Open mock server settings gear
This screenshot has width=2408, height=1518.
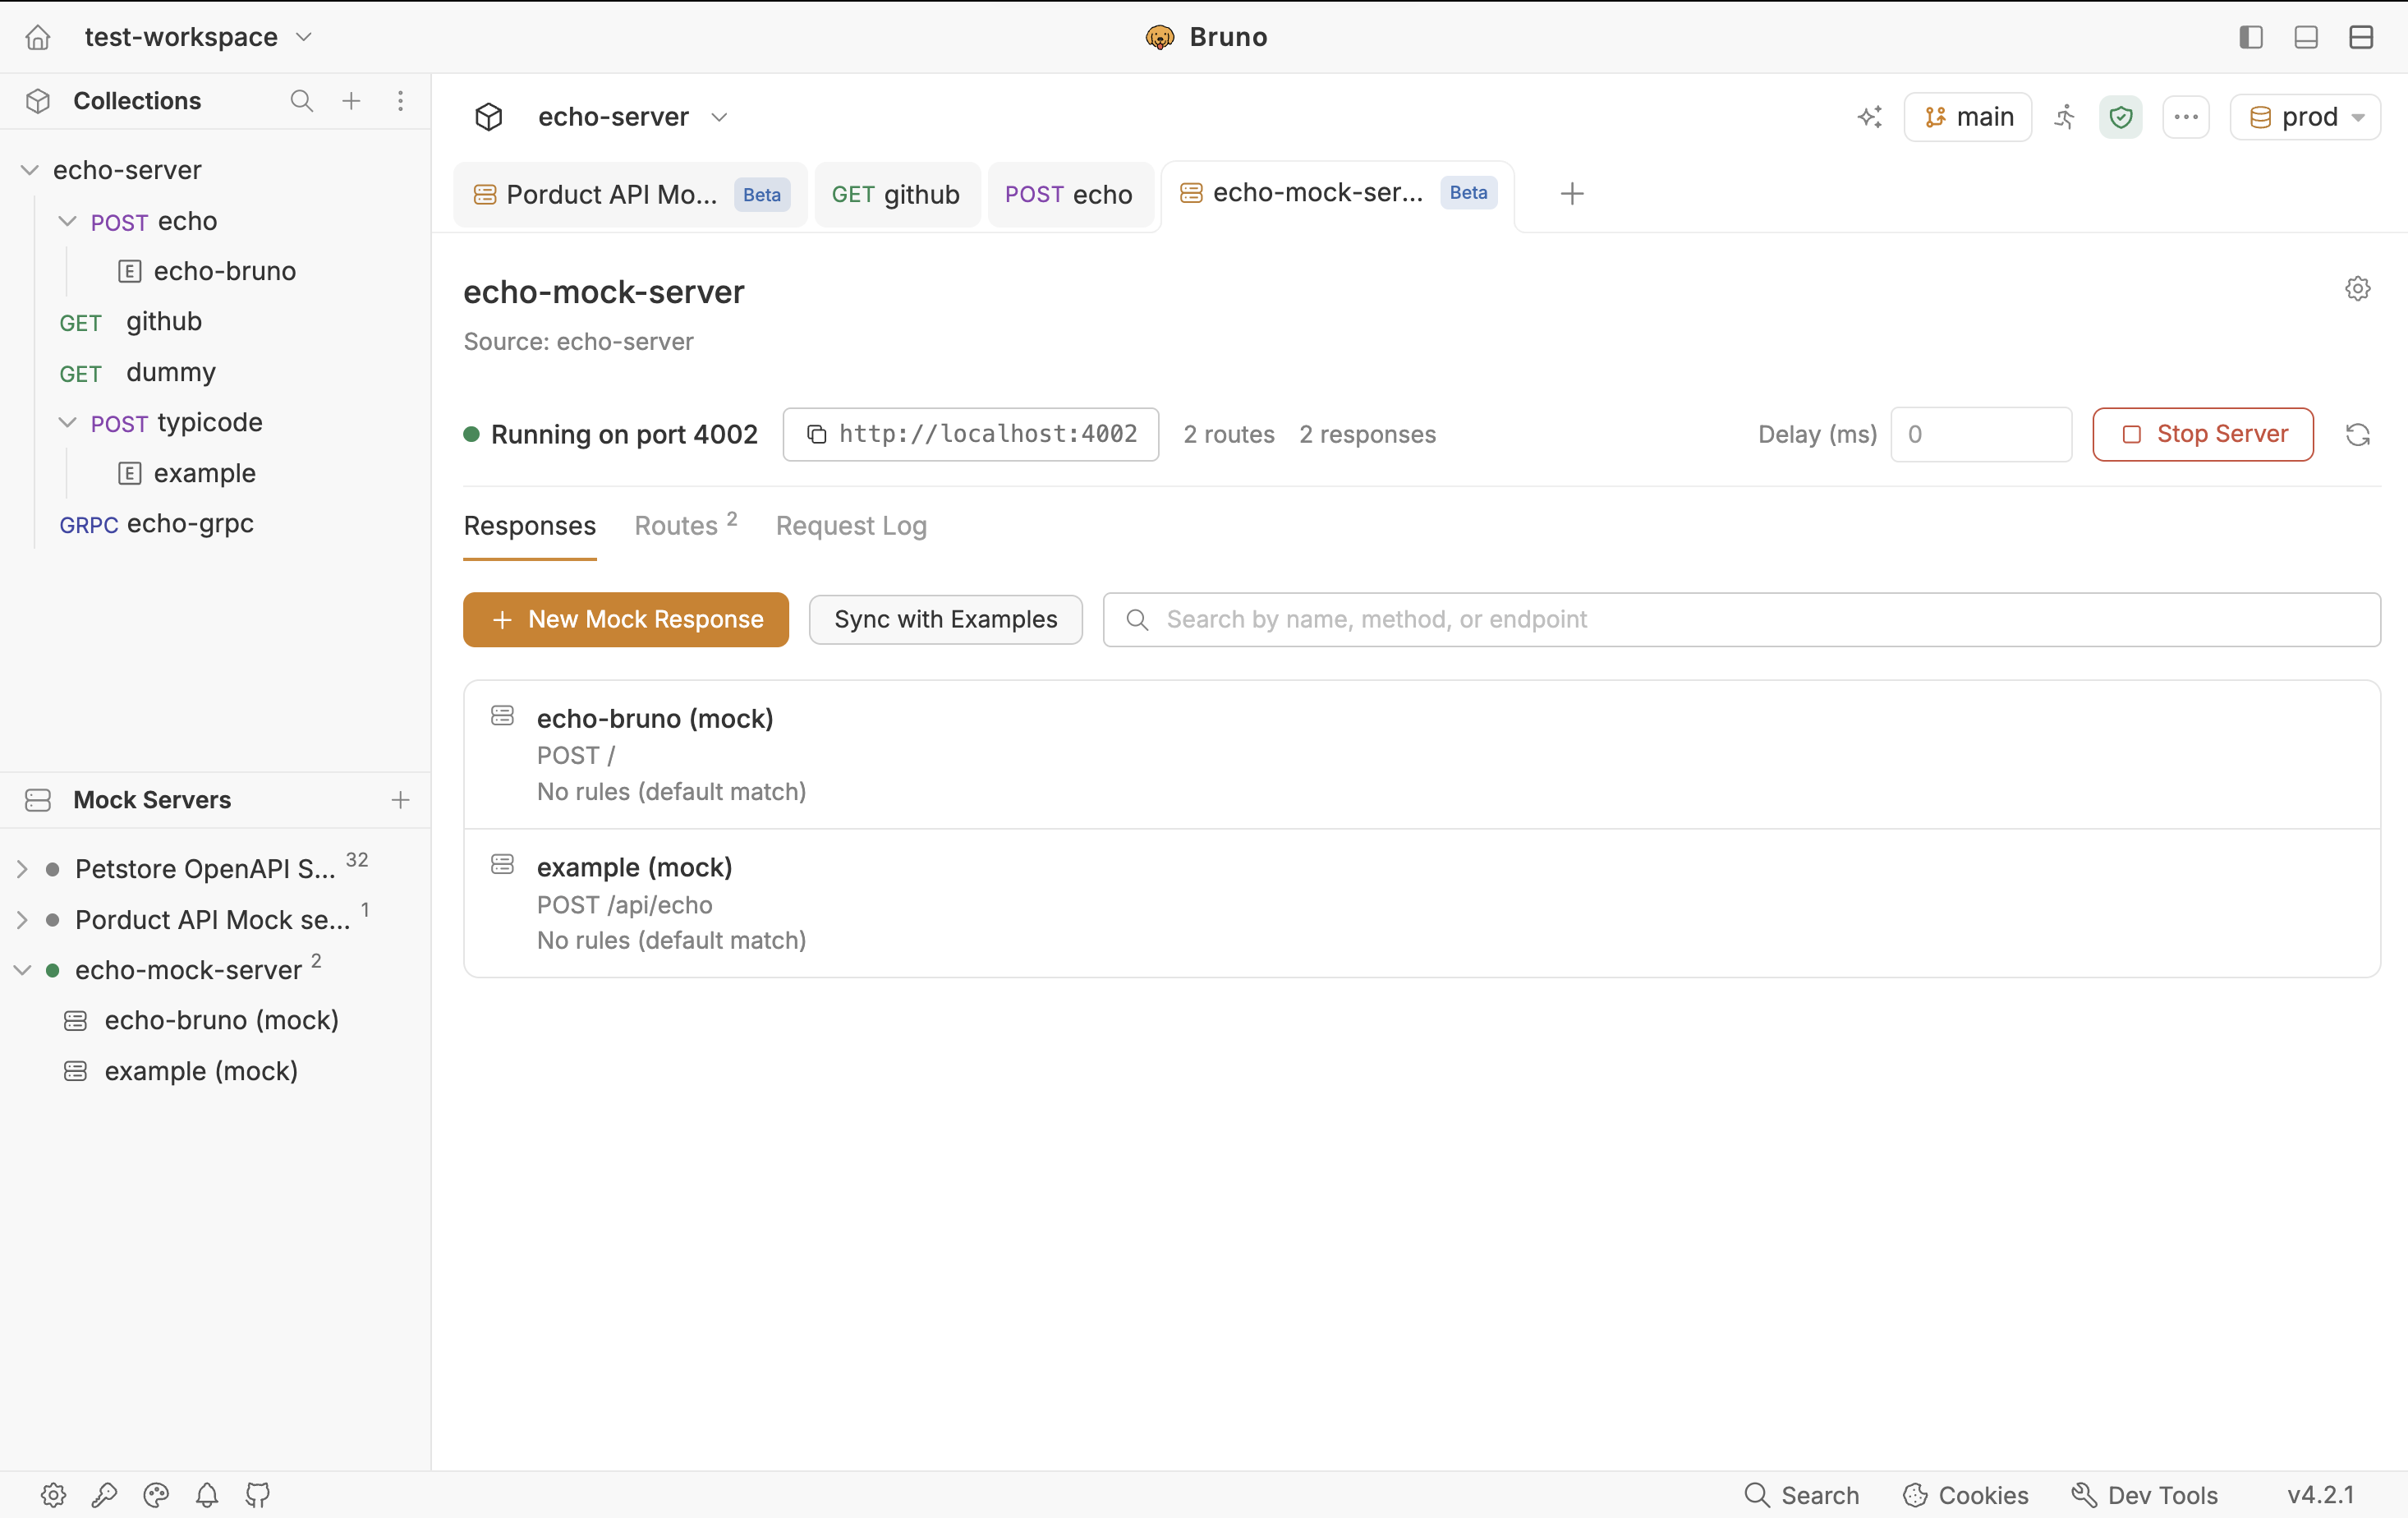[2357, 289]
